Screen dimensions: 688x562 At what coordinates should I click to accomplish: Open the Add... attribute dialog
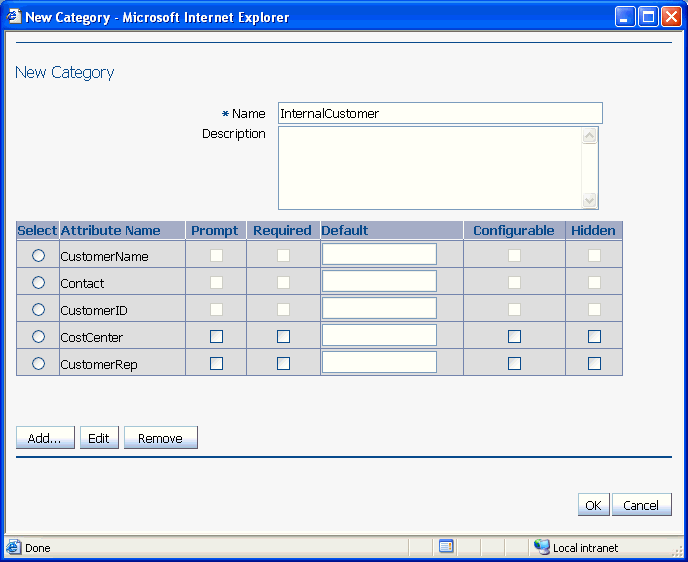click(45, 438)
